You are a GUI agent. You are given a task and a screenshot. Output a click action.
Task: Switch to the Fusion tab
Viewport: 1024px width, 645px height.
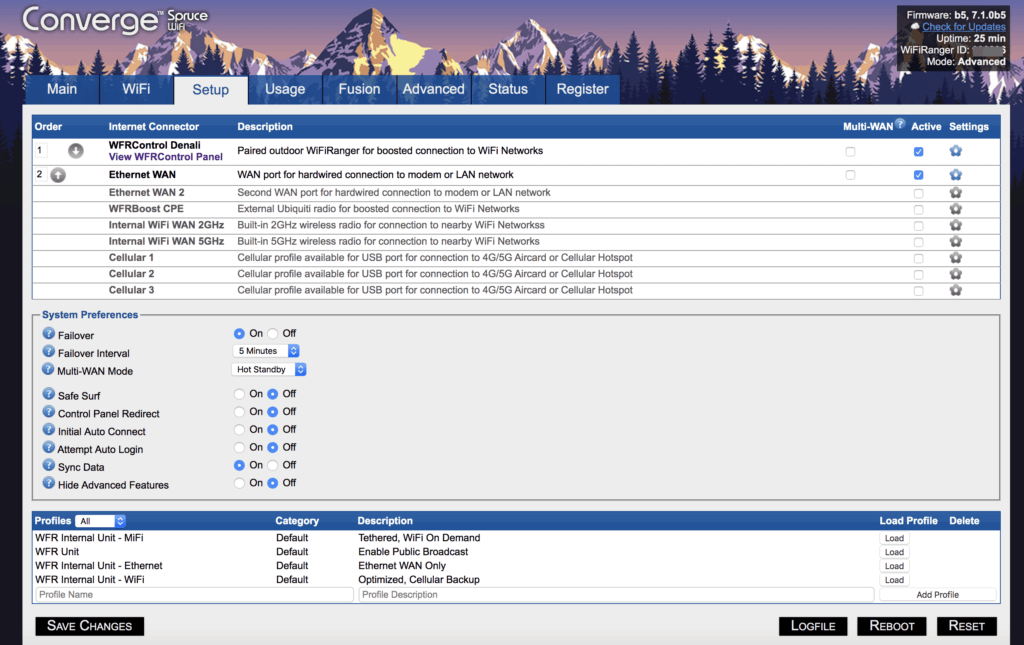[x=359, y=89]
